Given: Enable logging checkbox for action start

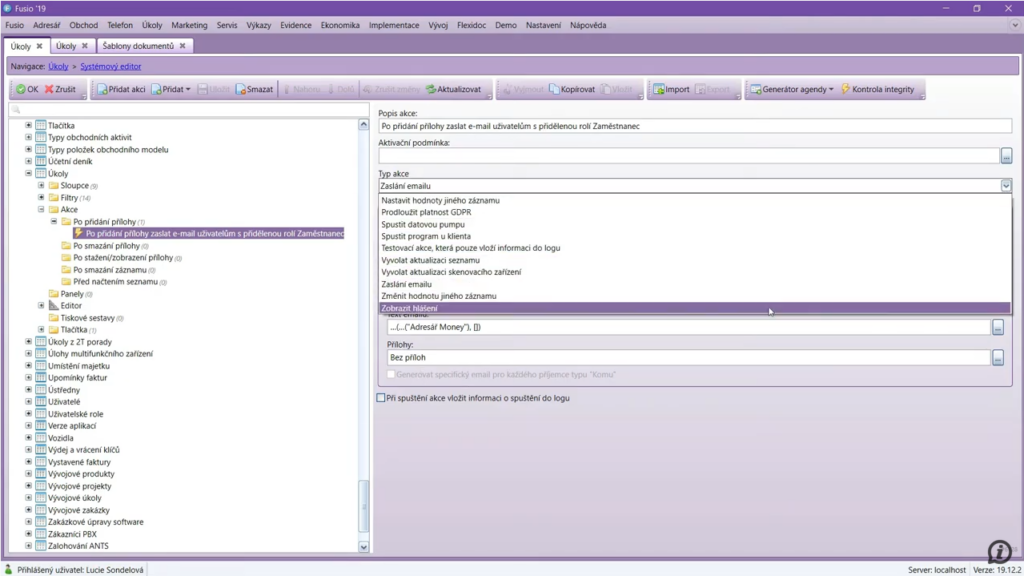Looking at the screenshot, I should pyautogui.click(x=381, y=398).
